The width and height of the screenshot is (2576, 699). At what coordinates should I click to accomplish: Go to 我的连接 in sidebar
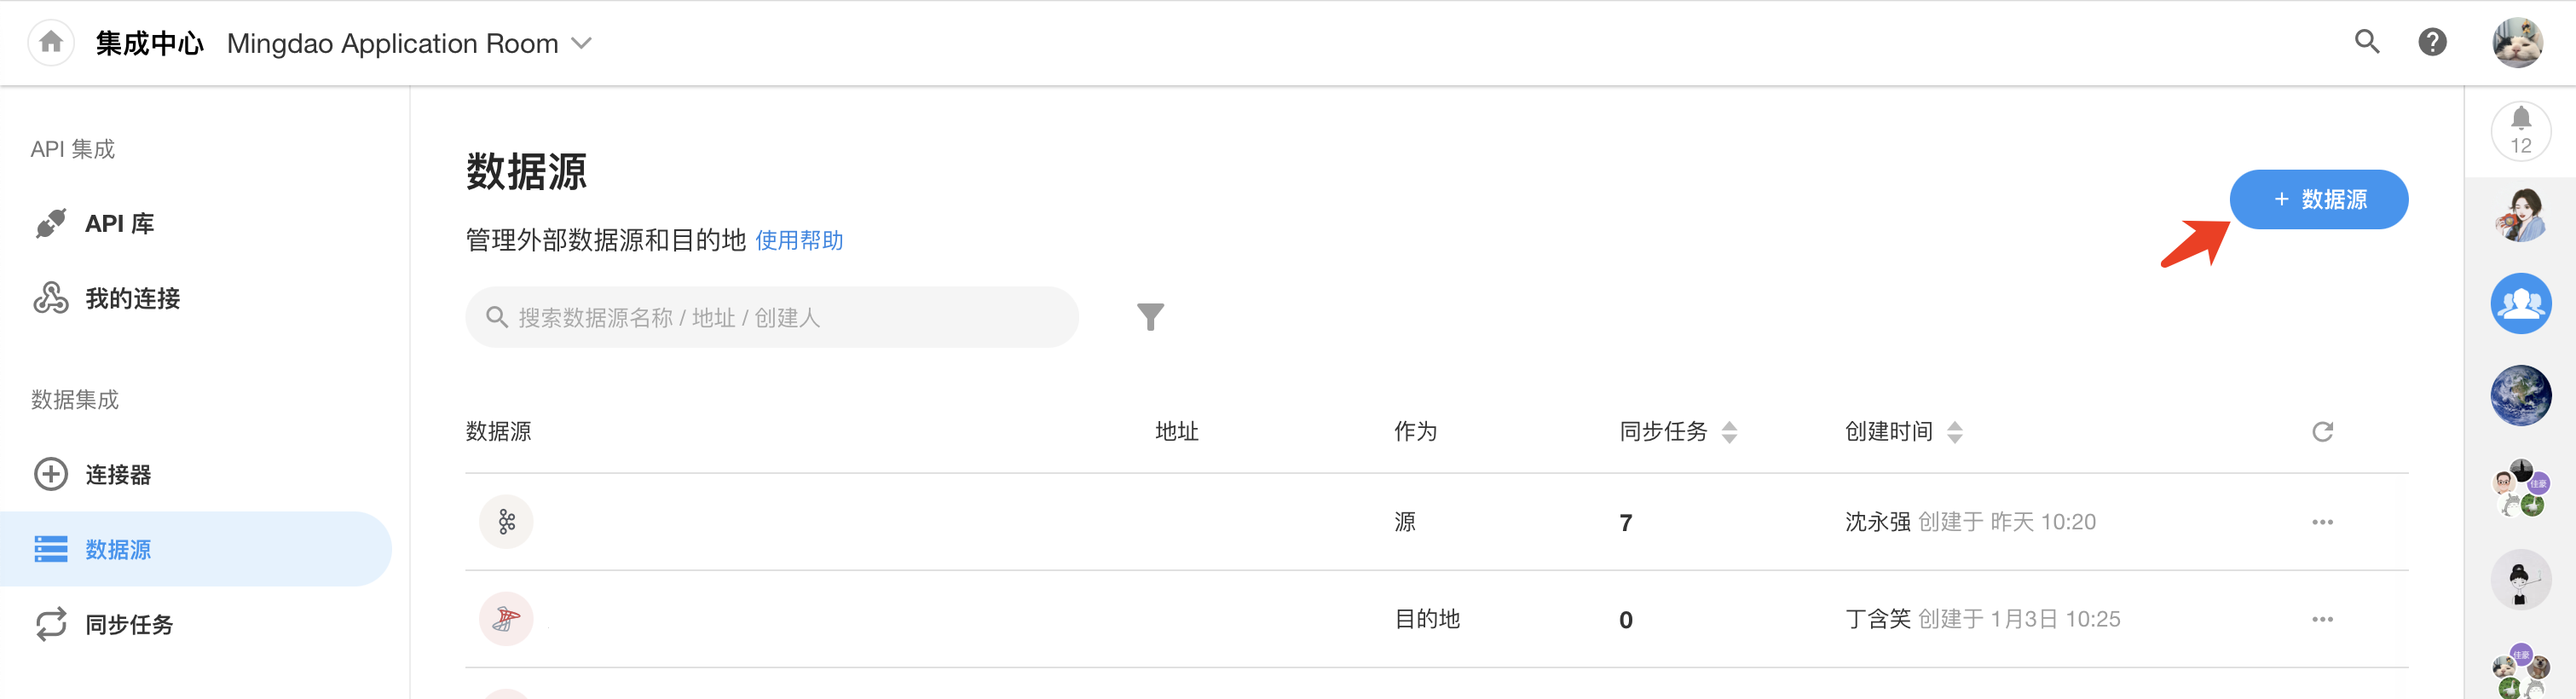click(x=132, y=299)
